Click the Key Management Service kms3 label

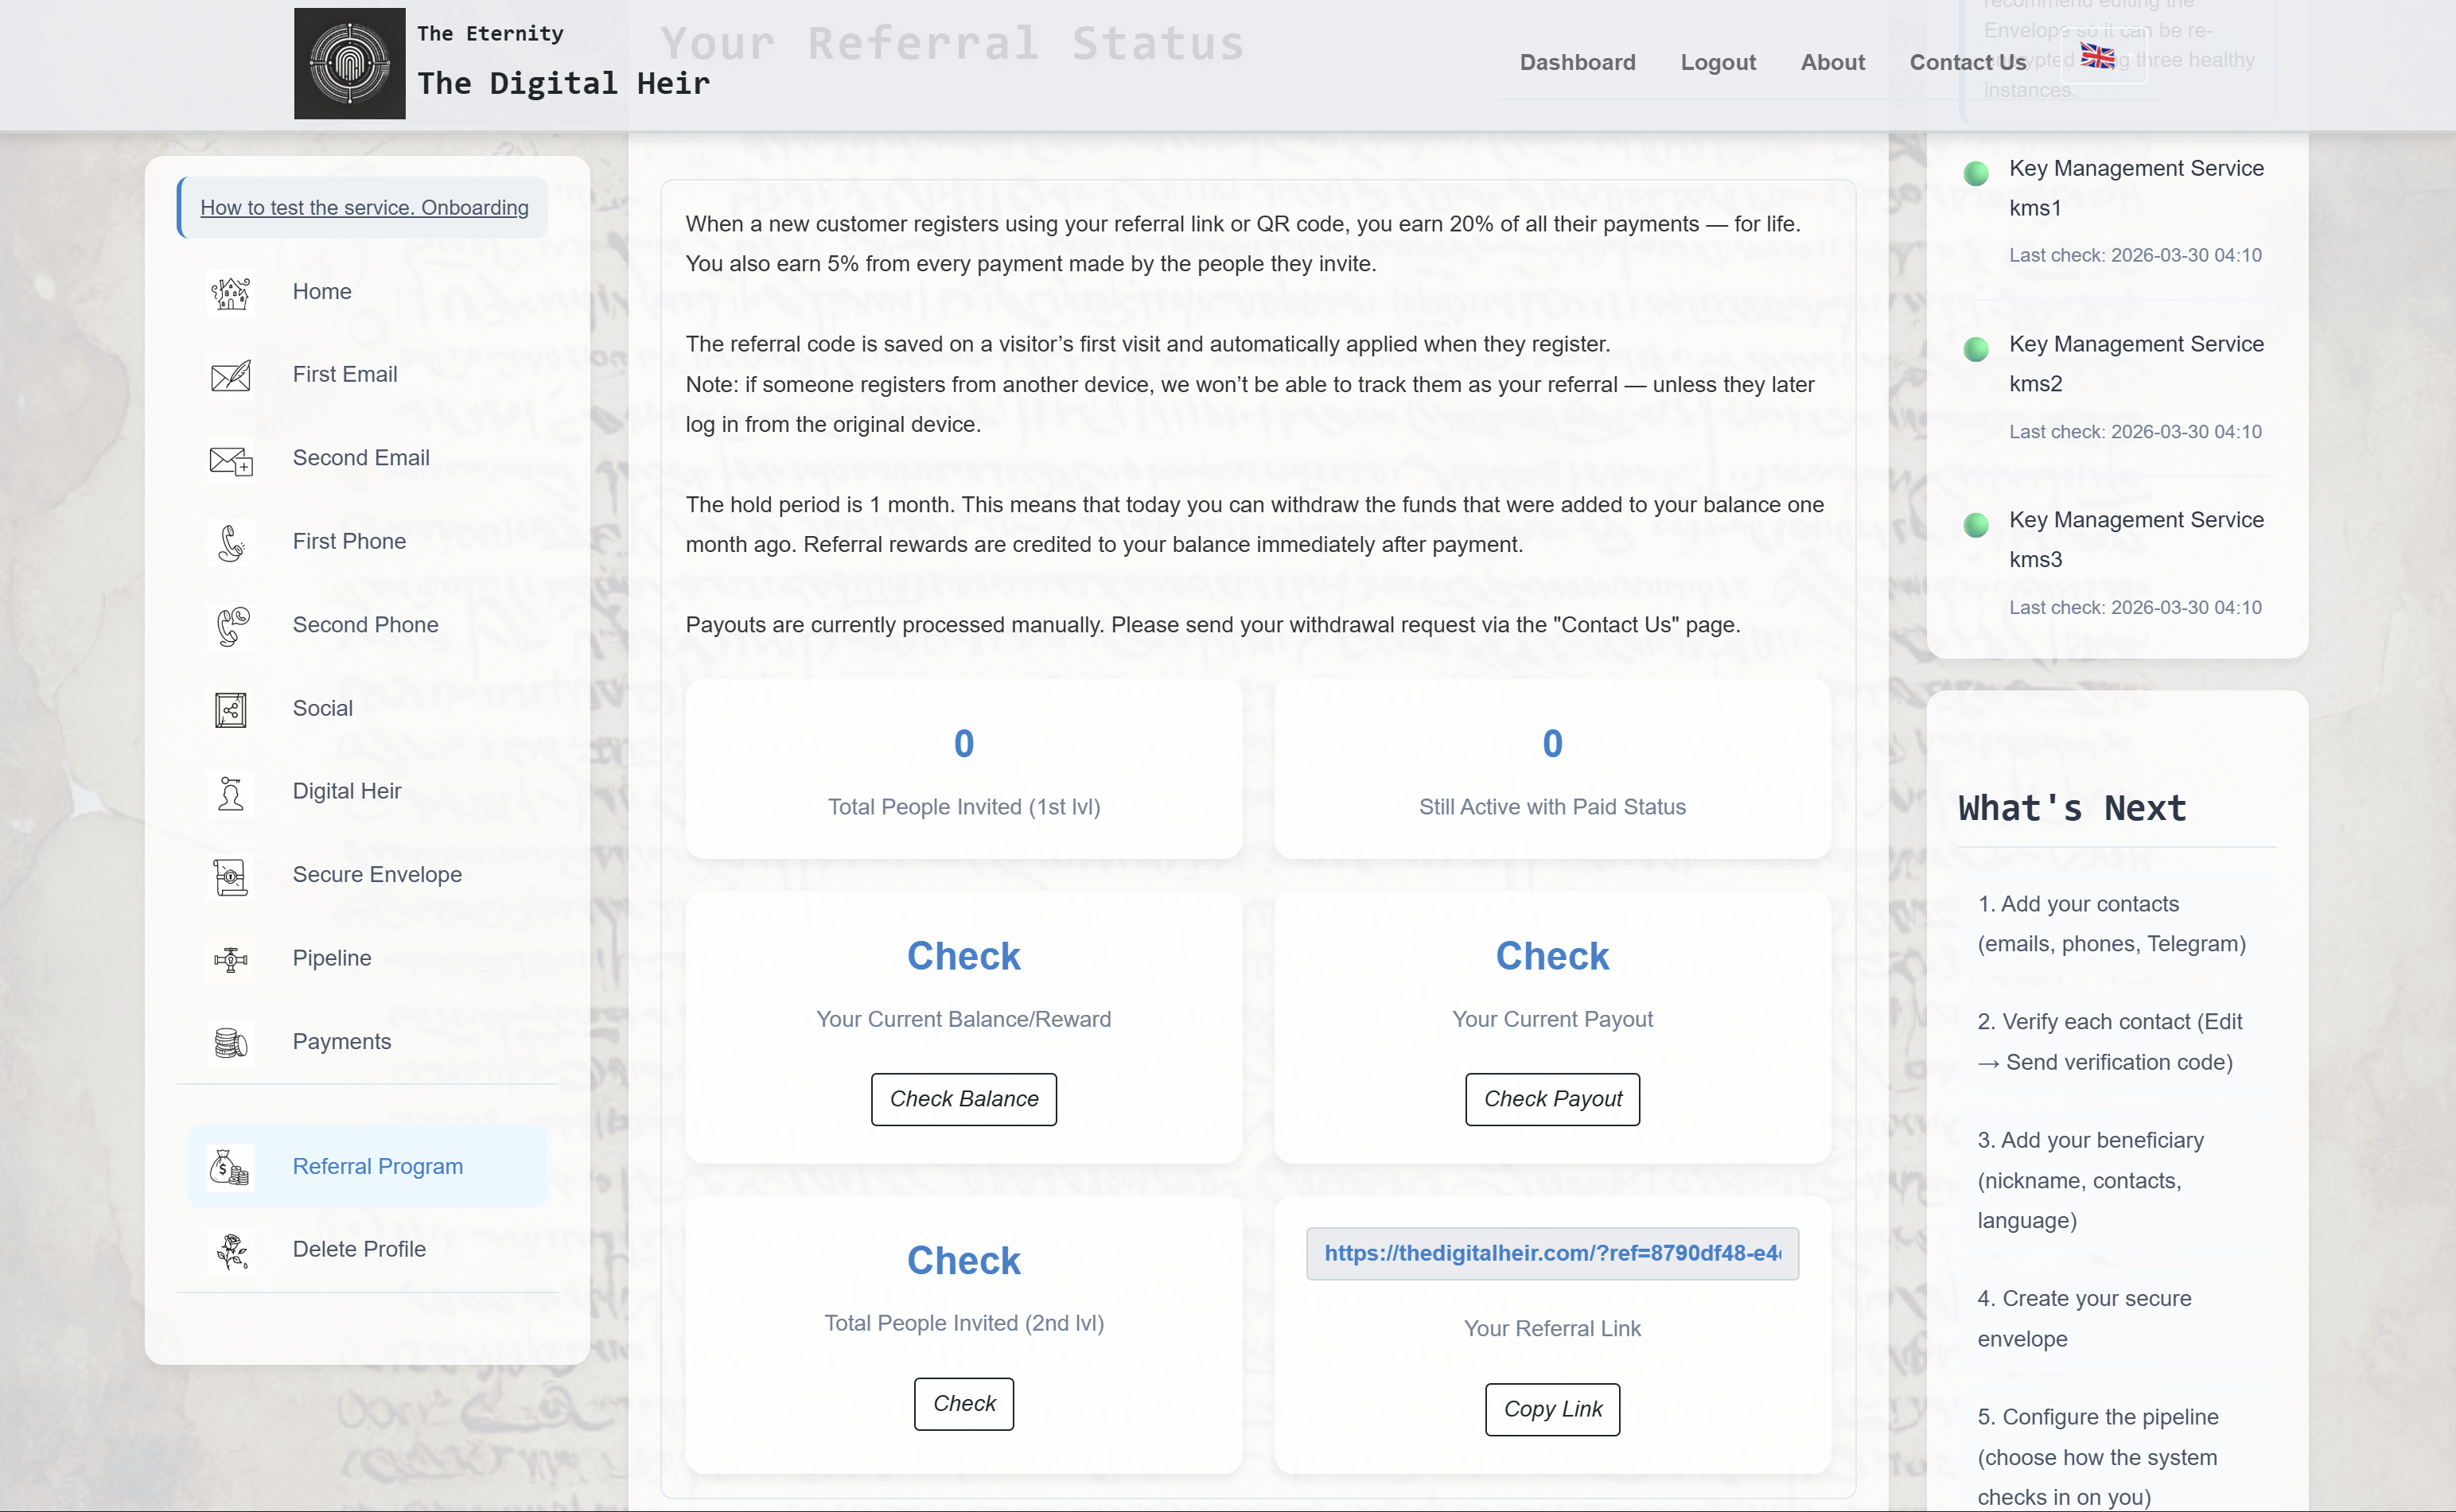(2136, 540)
